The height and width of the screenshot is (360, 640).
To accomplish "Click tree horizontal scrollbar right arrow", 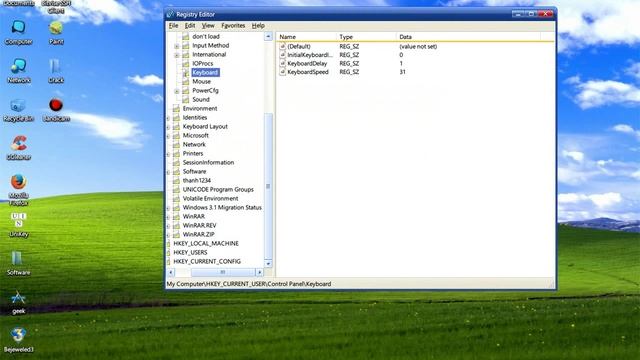I will 260,272.
